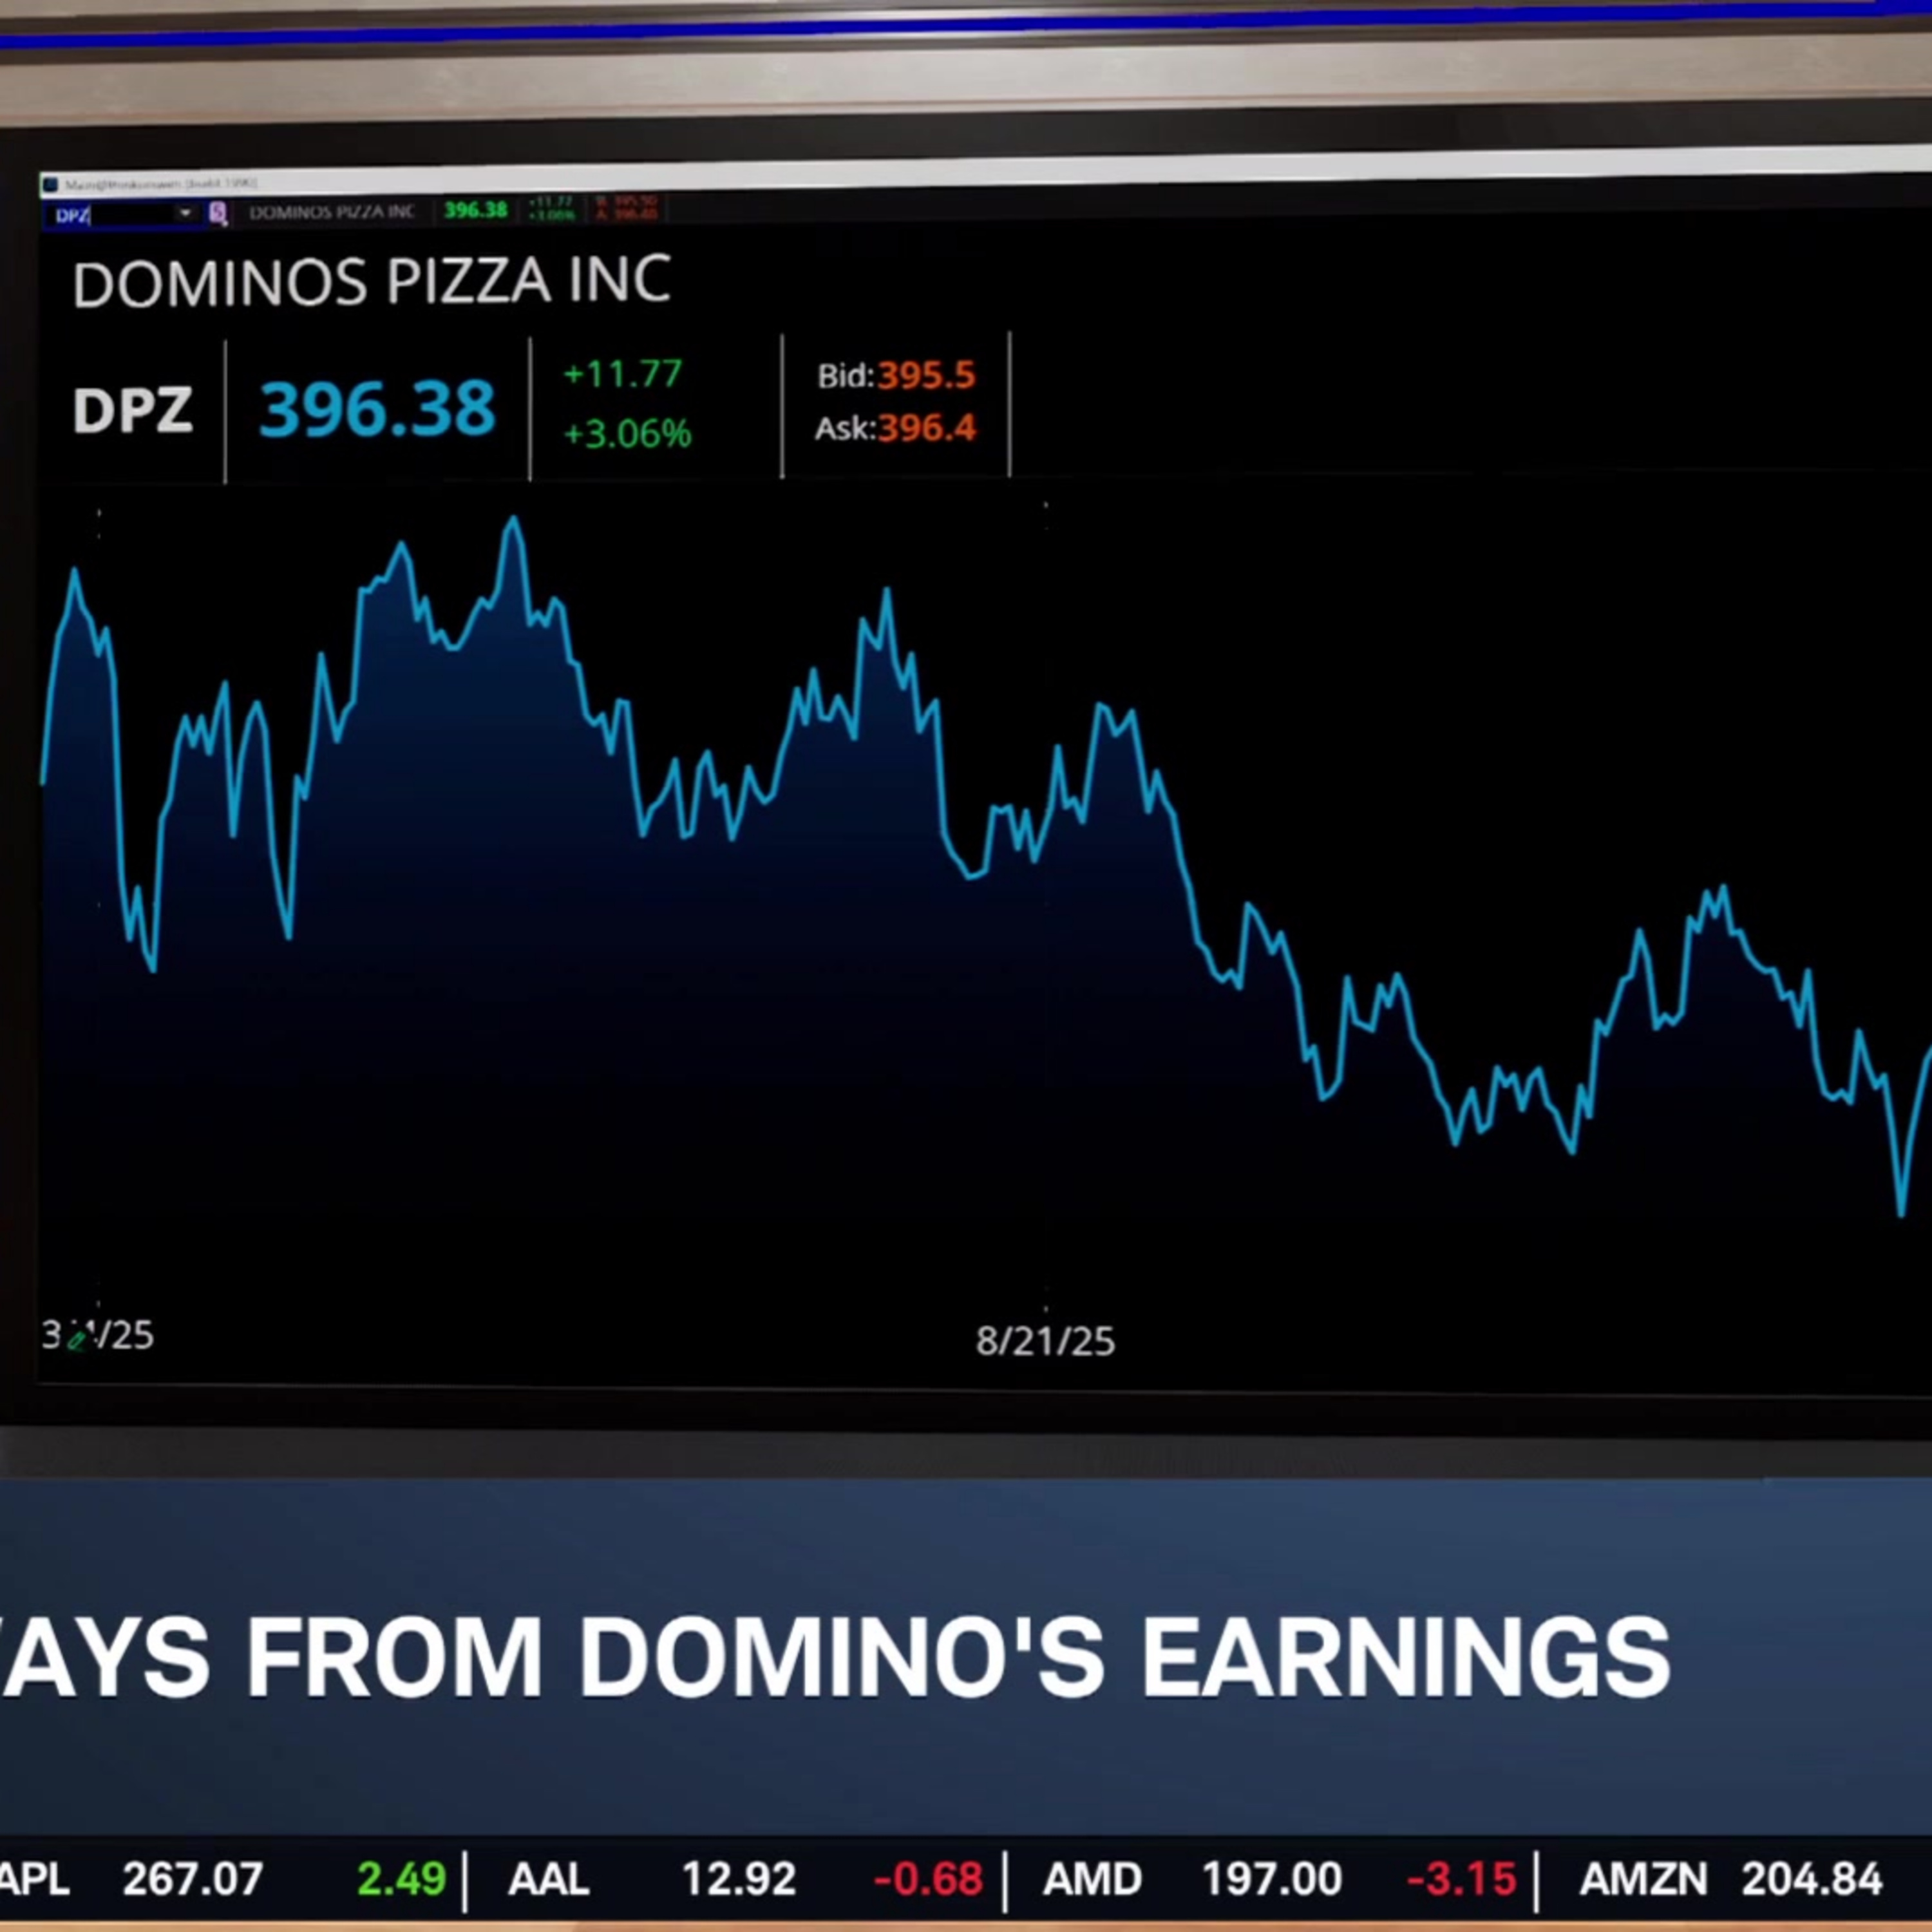Click the DOMINOS PIZZA INC toolbar label
This screenshot has width=1932, height=1932.
point(332,212)
